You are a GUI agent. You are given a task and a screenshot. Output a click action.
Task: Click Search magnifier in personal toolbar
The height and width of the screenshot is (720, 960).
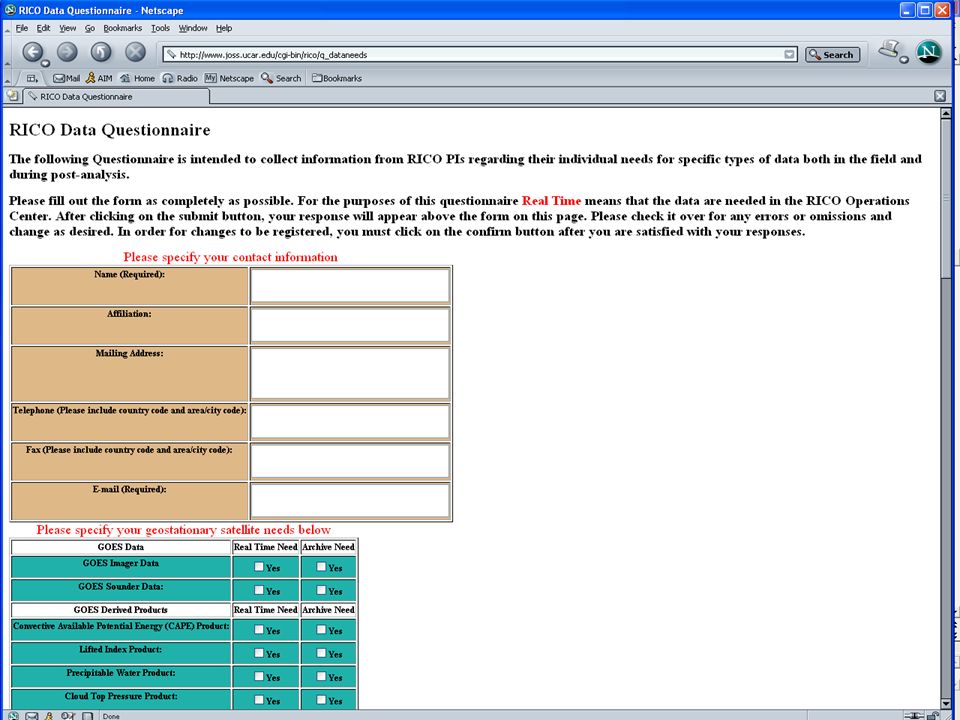tap(281, 78)
